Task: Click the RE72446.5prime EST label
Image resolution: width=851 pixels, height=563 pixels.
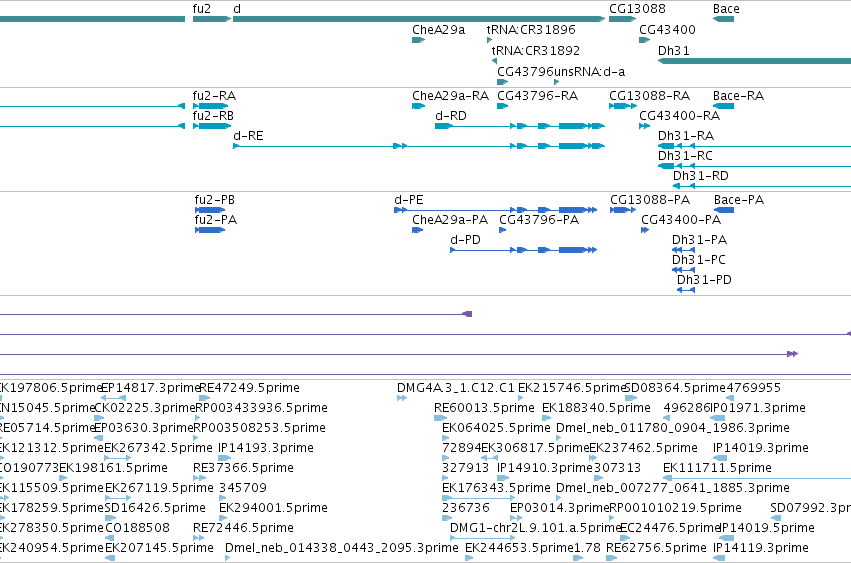Action: [243, 528]
